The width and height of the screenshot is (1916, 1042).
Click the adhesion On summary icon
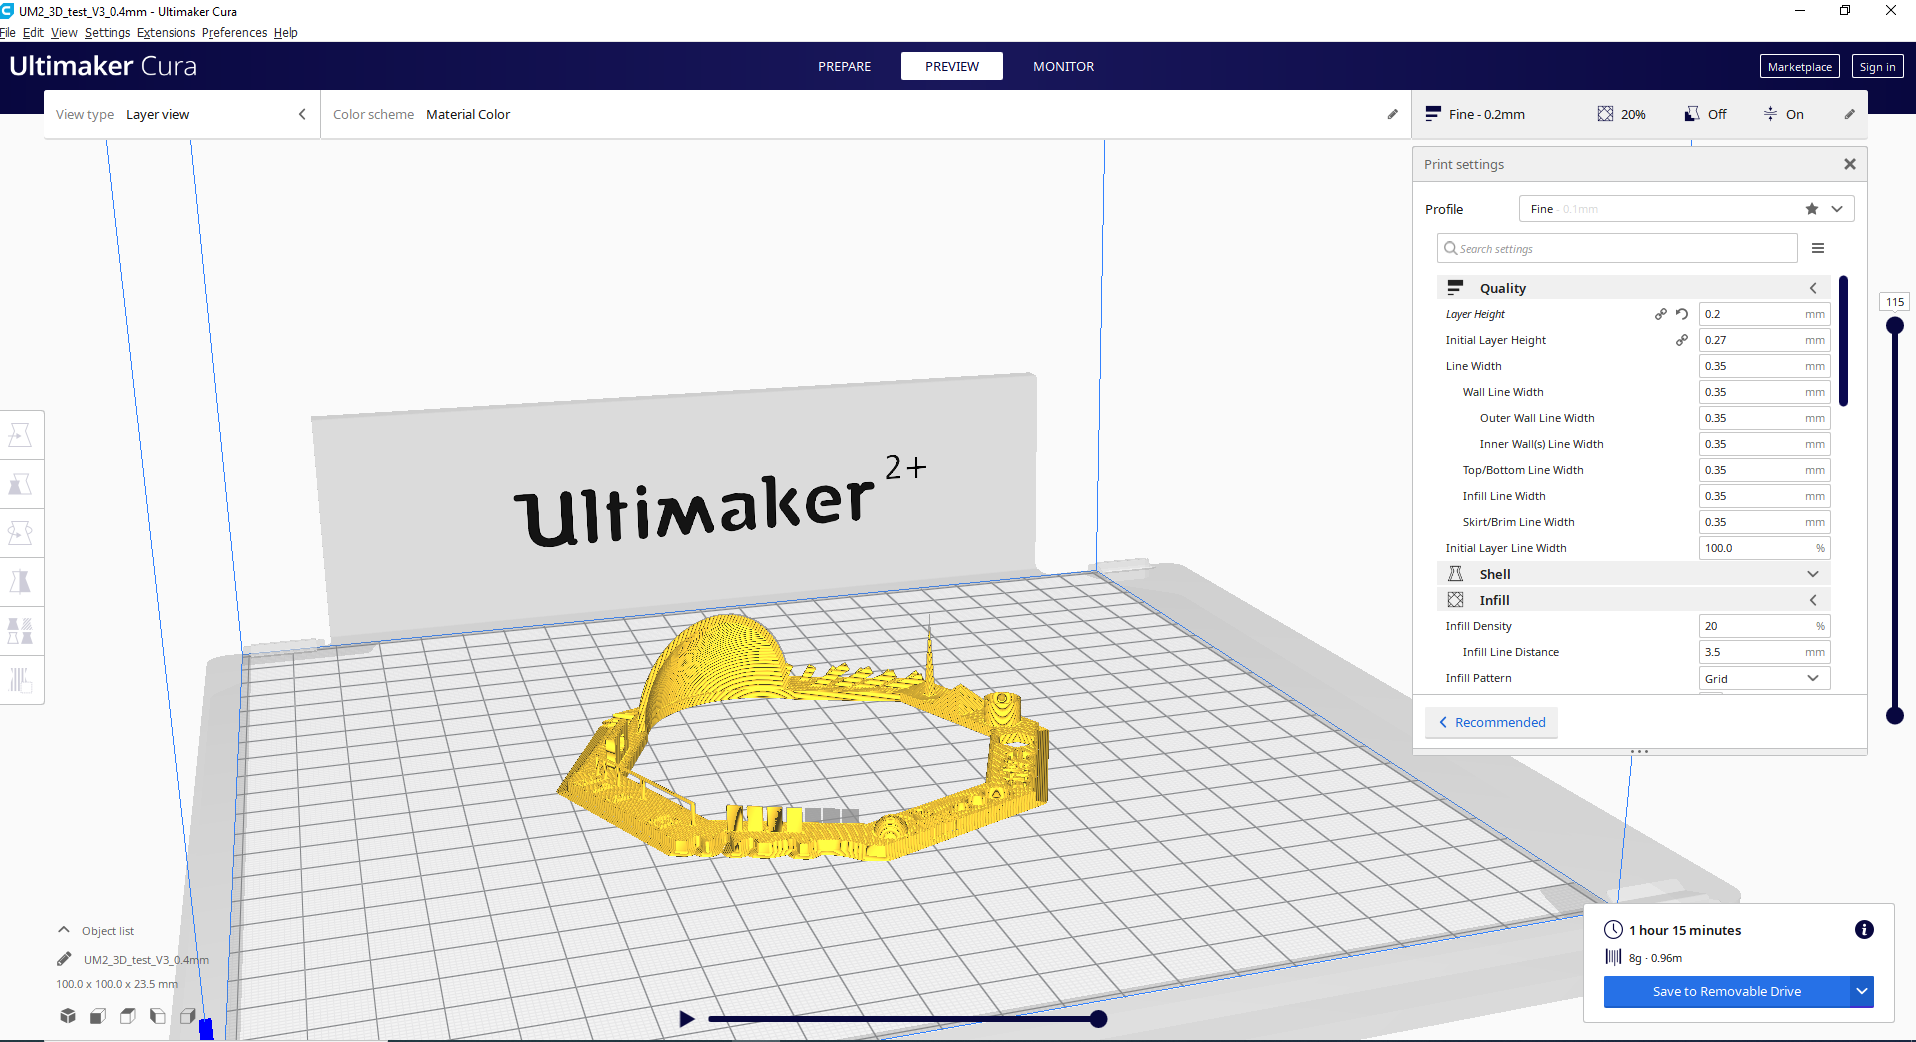(x=1770, y=114)
